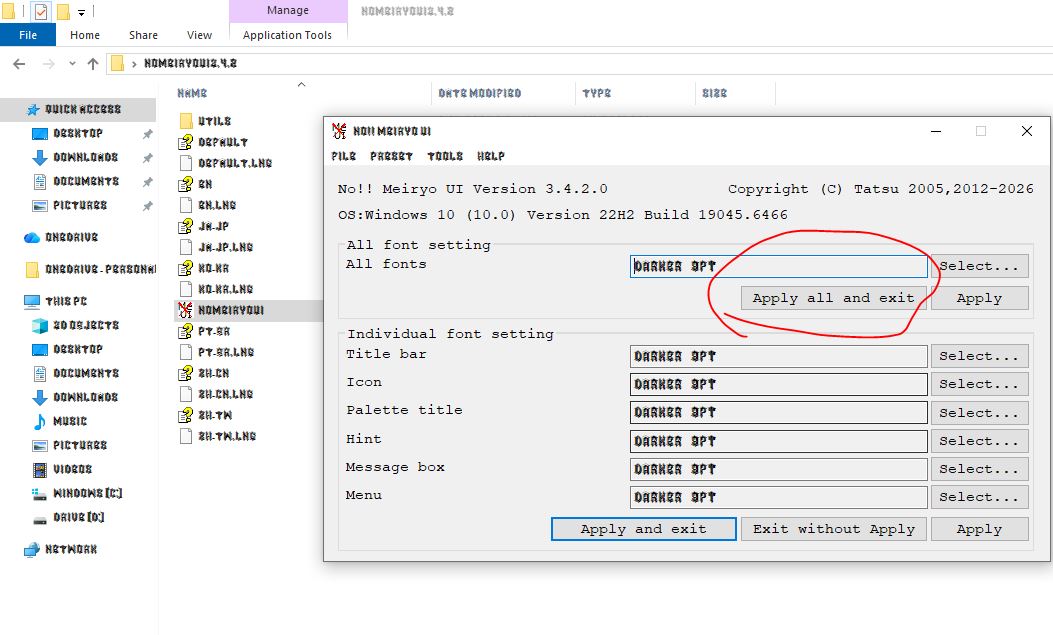This screenshot has height=635, width=1053.
Task: Select the zh-CN help file
Action: click(204, 373)
